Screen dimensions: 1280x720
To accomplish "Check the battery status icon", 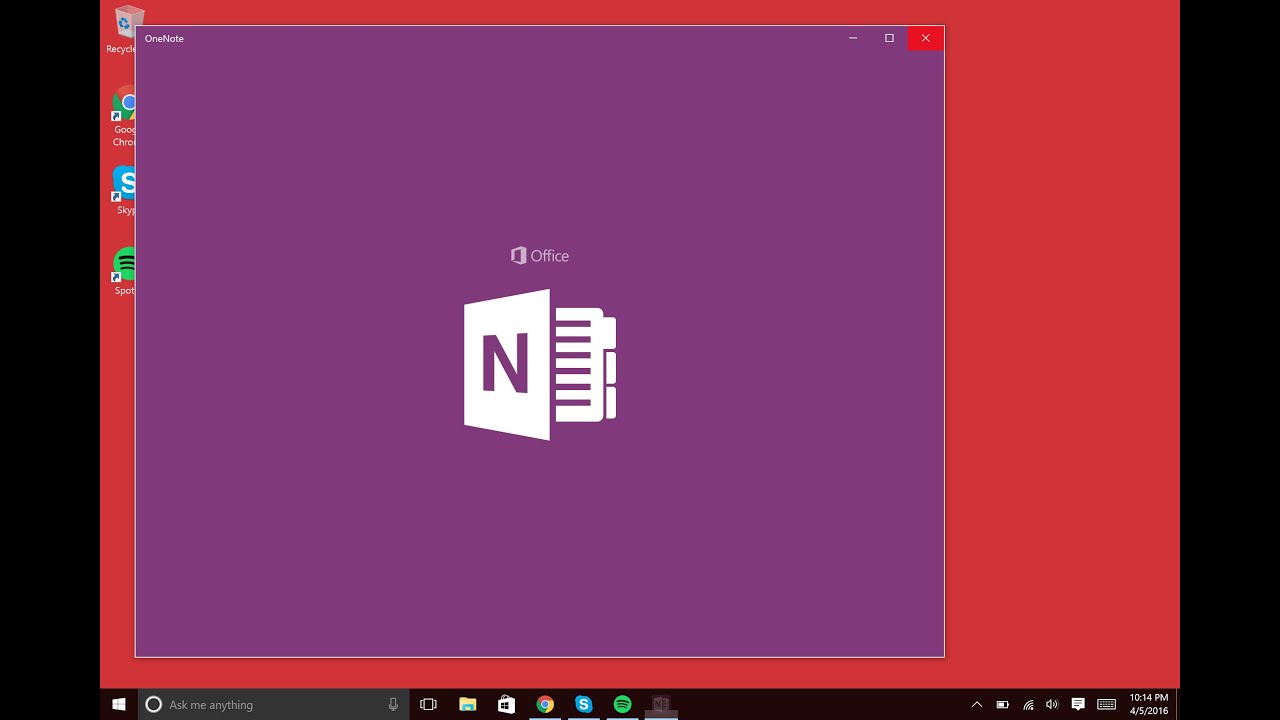I will tap(1002, 704).
